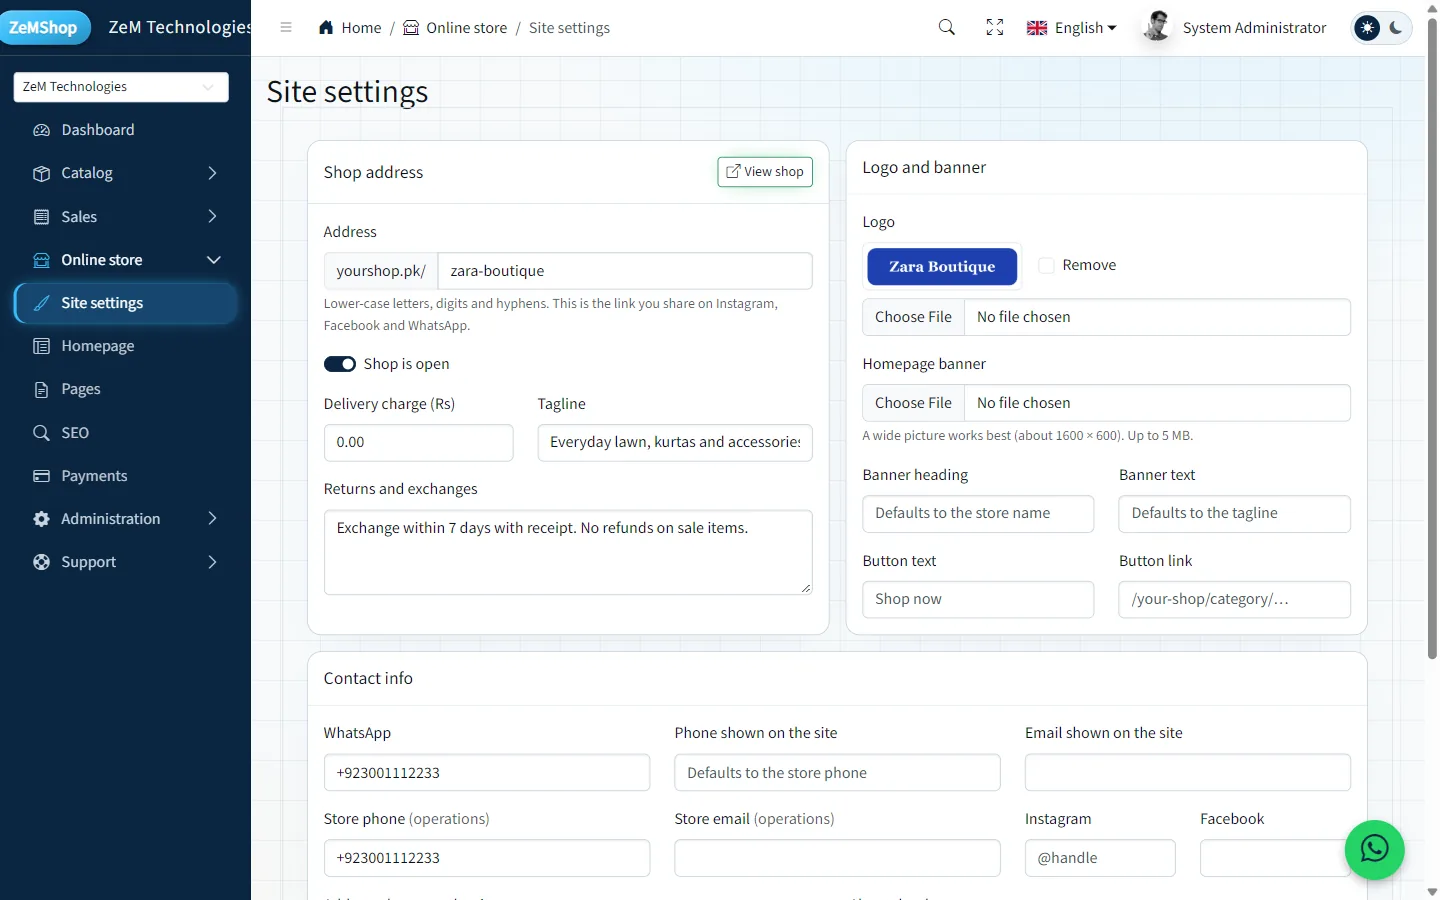Click the View shop button
Image resolution: width=1440 pixels, height=900 pixels.
click(765, 172)
